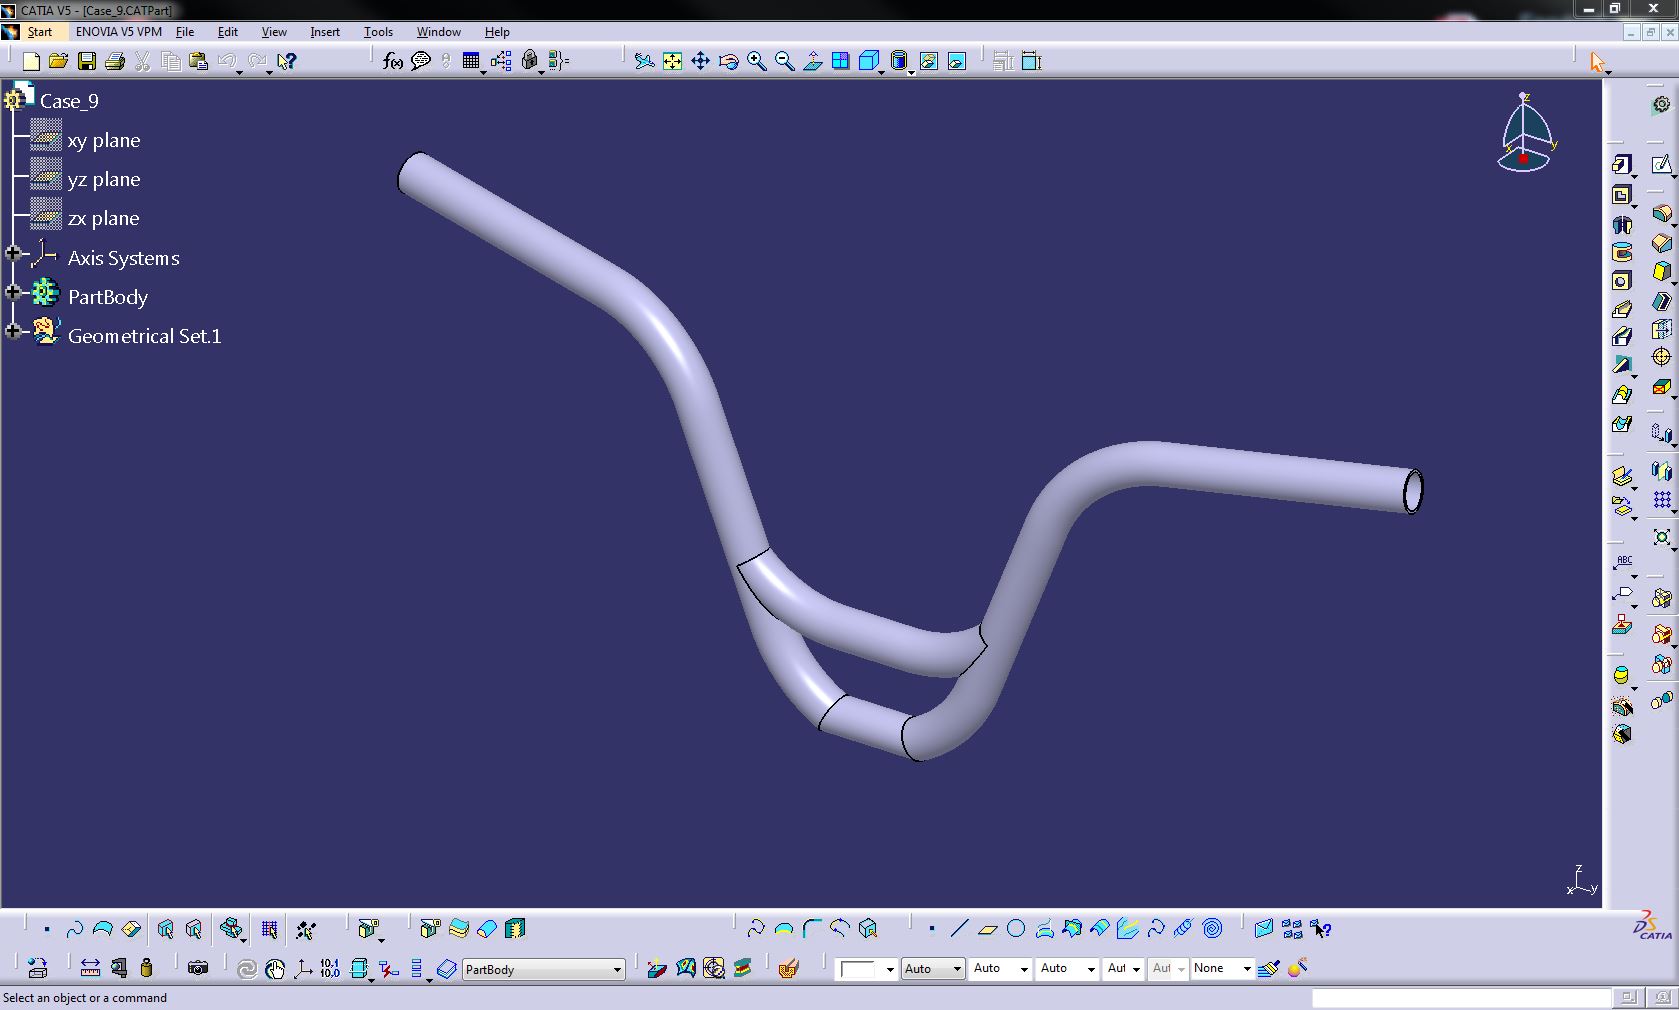1679x1010 pixels.
Task: Expand the PartBody tree node
Action: [x=13, y=293]
